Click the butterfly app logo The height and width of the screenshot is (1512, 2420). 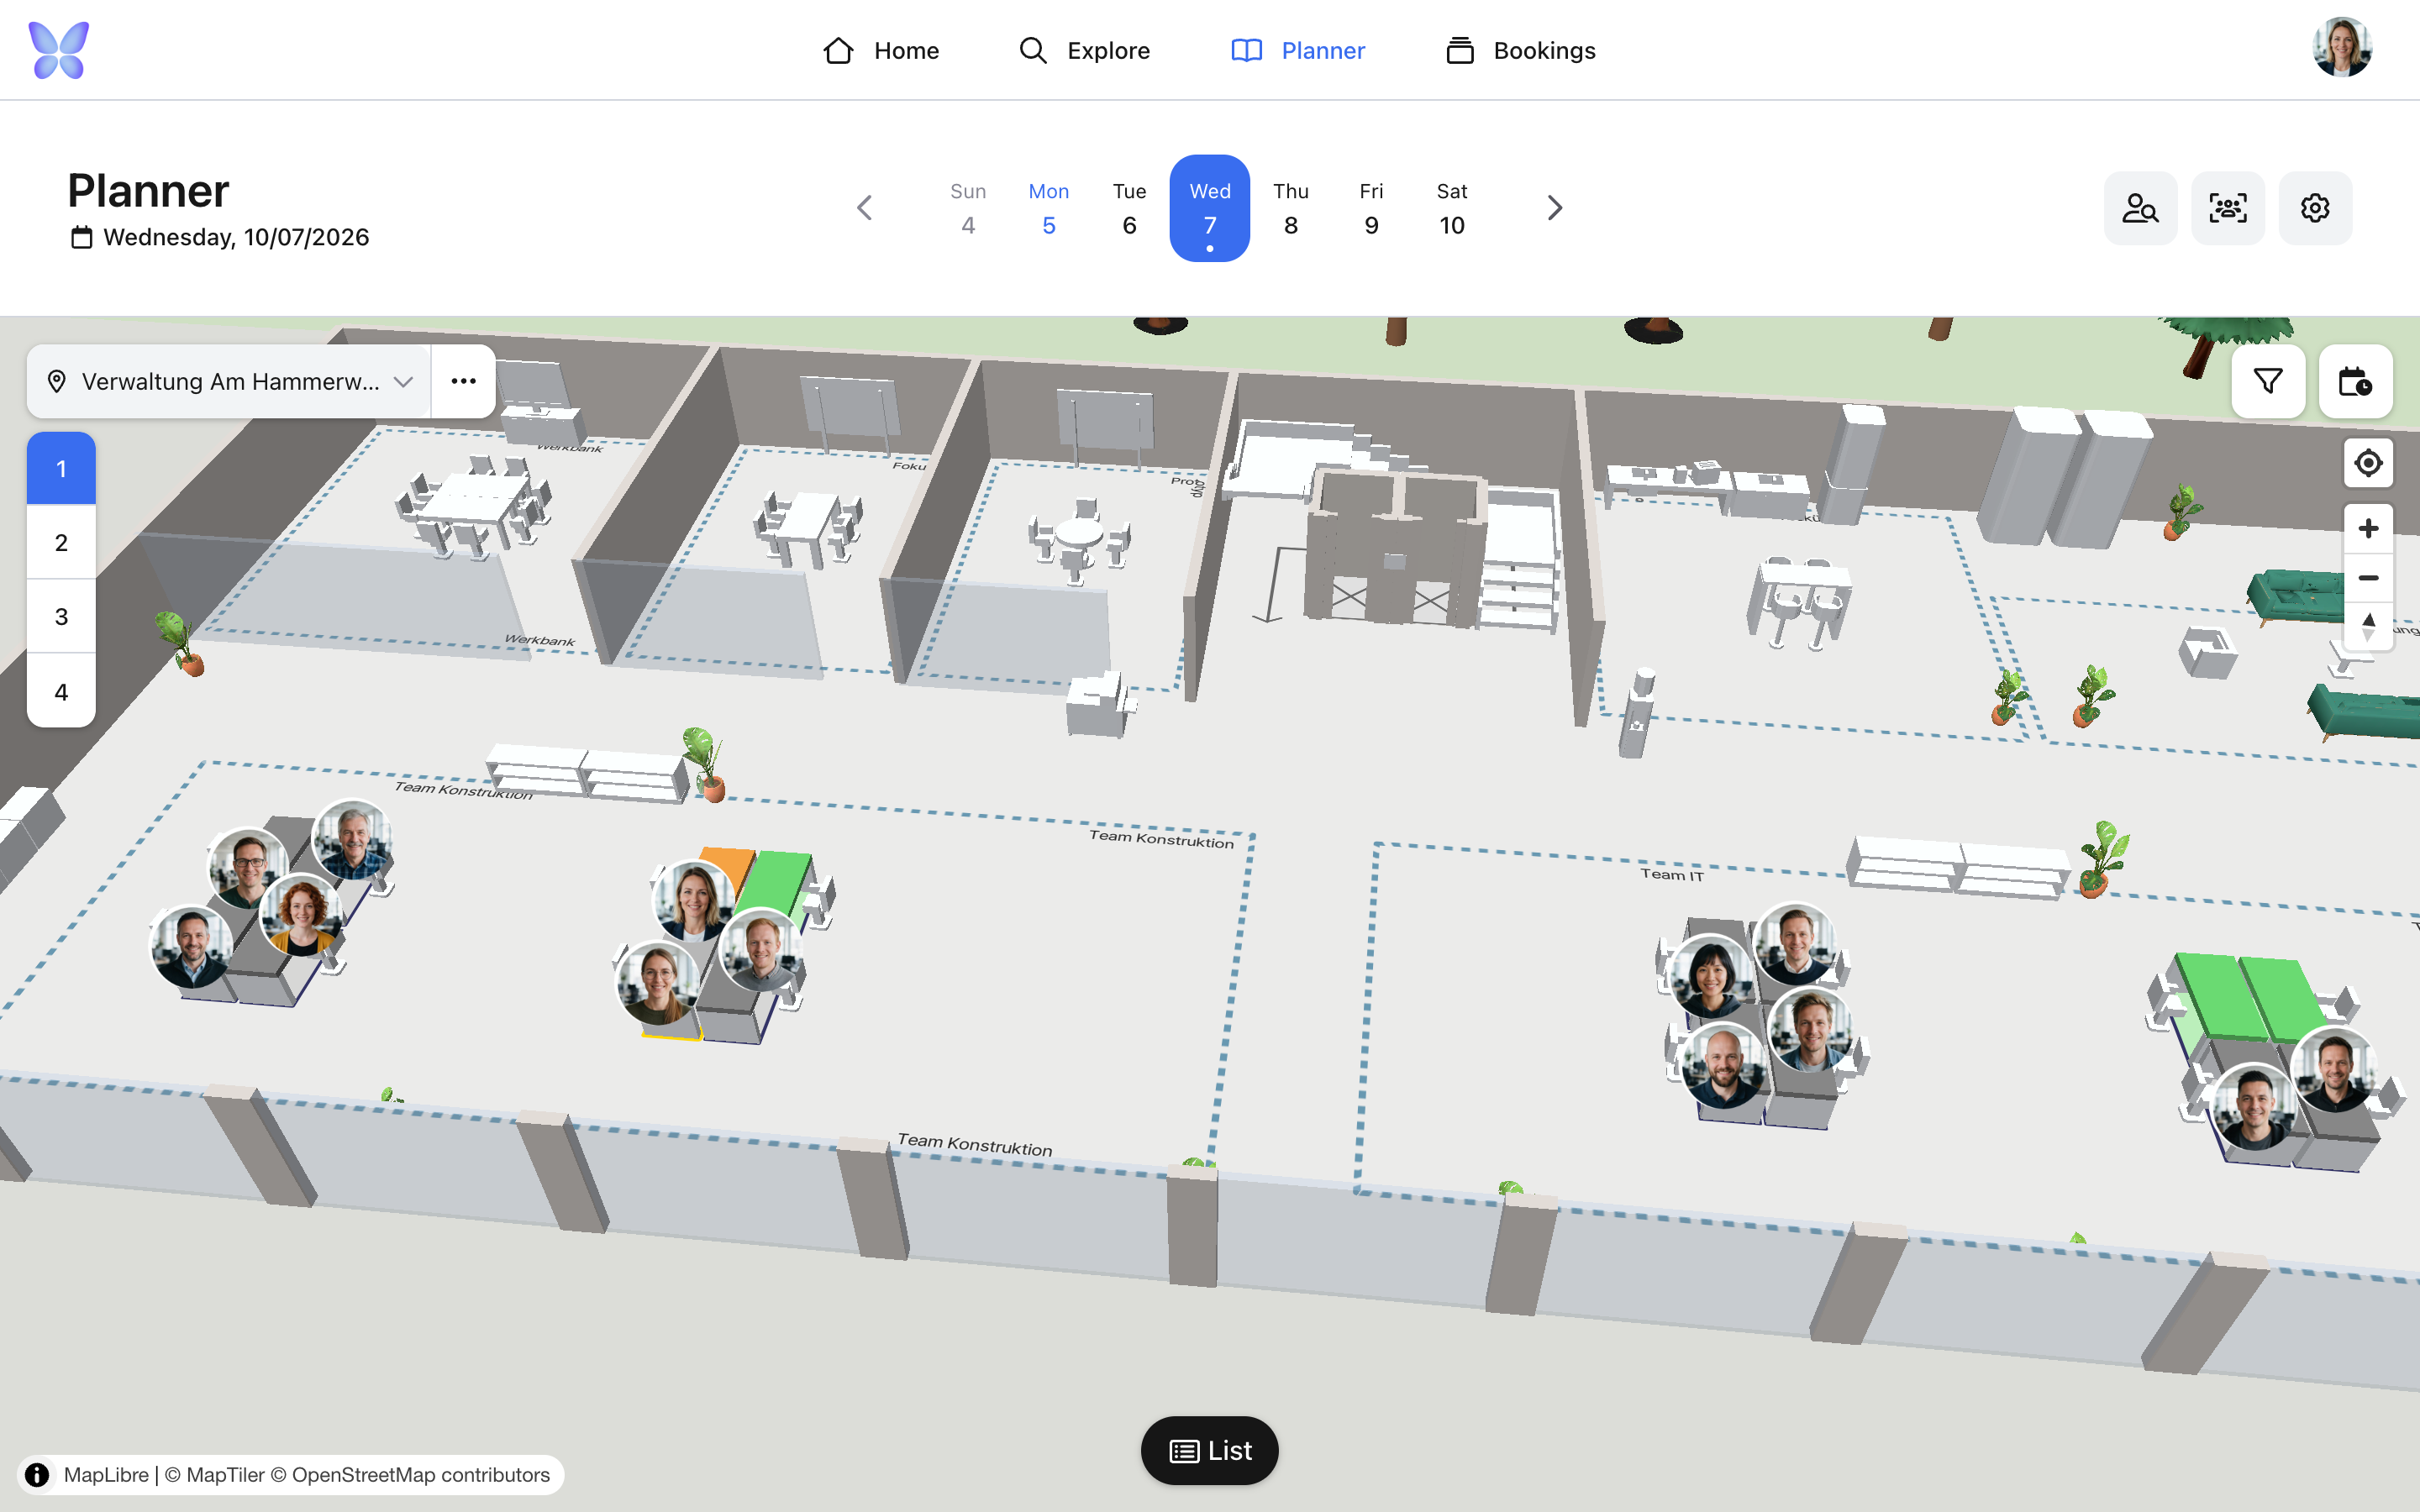click(59, 50)
